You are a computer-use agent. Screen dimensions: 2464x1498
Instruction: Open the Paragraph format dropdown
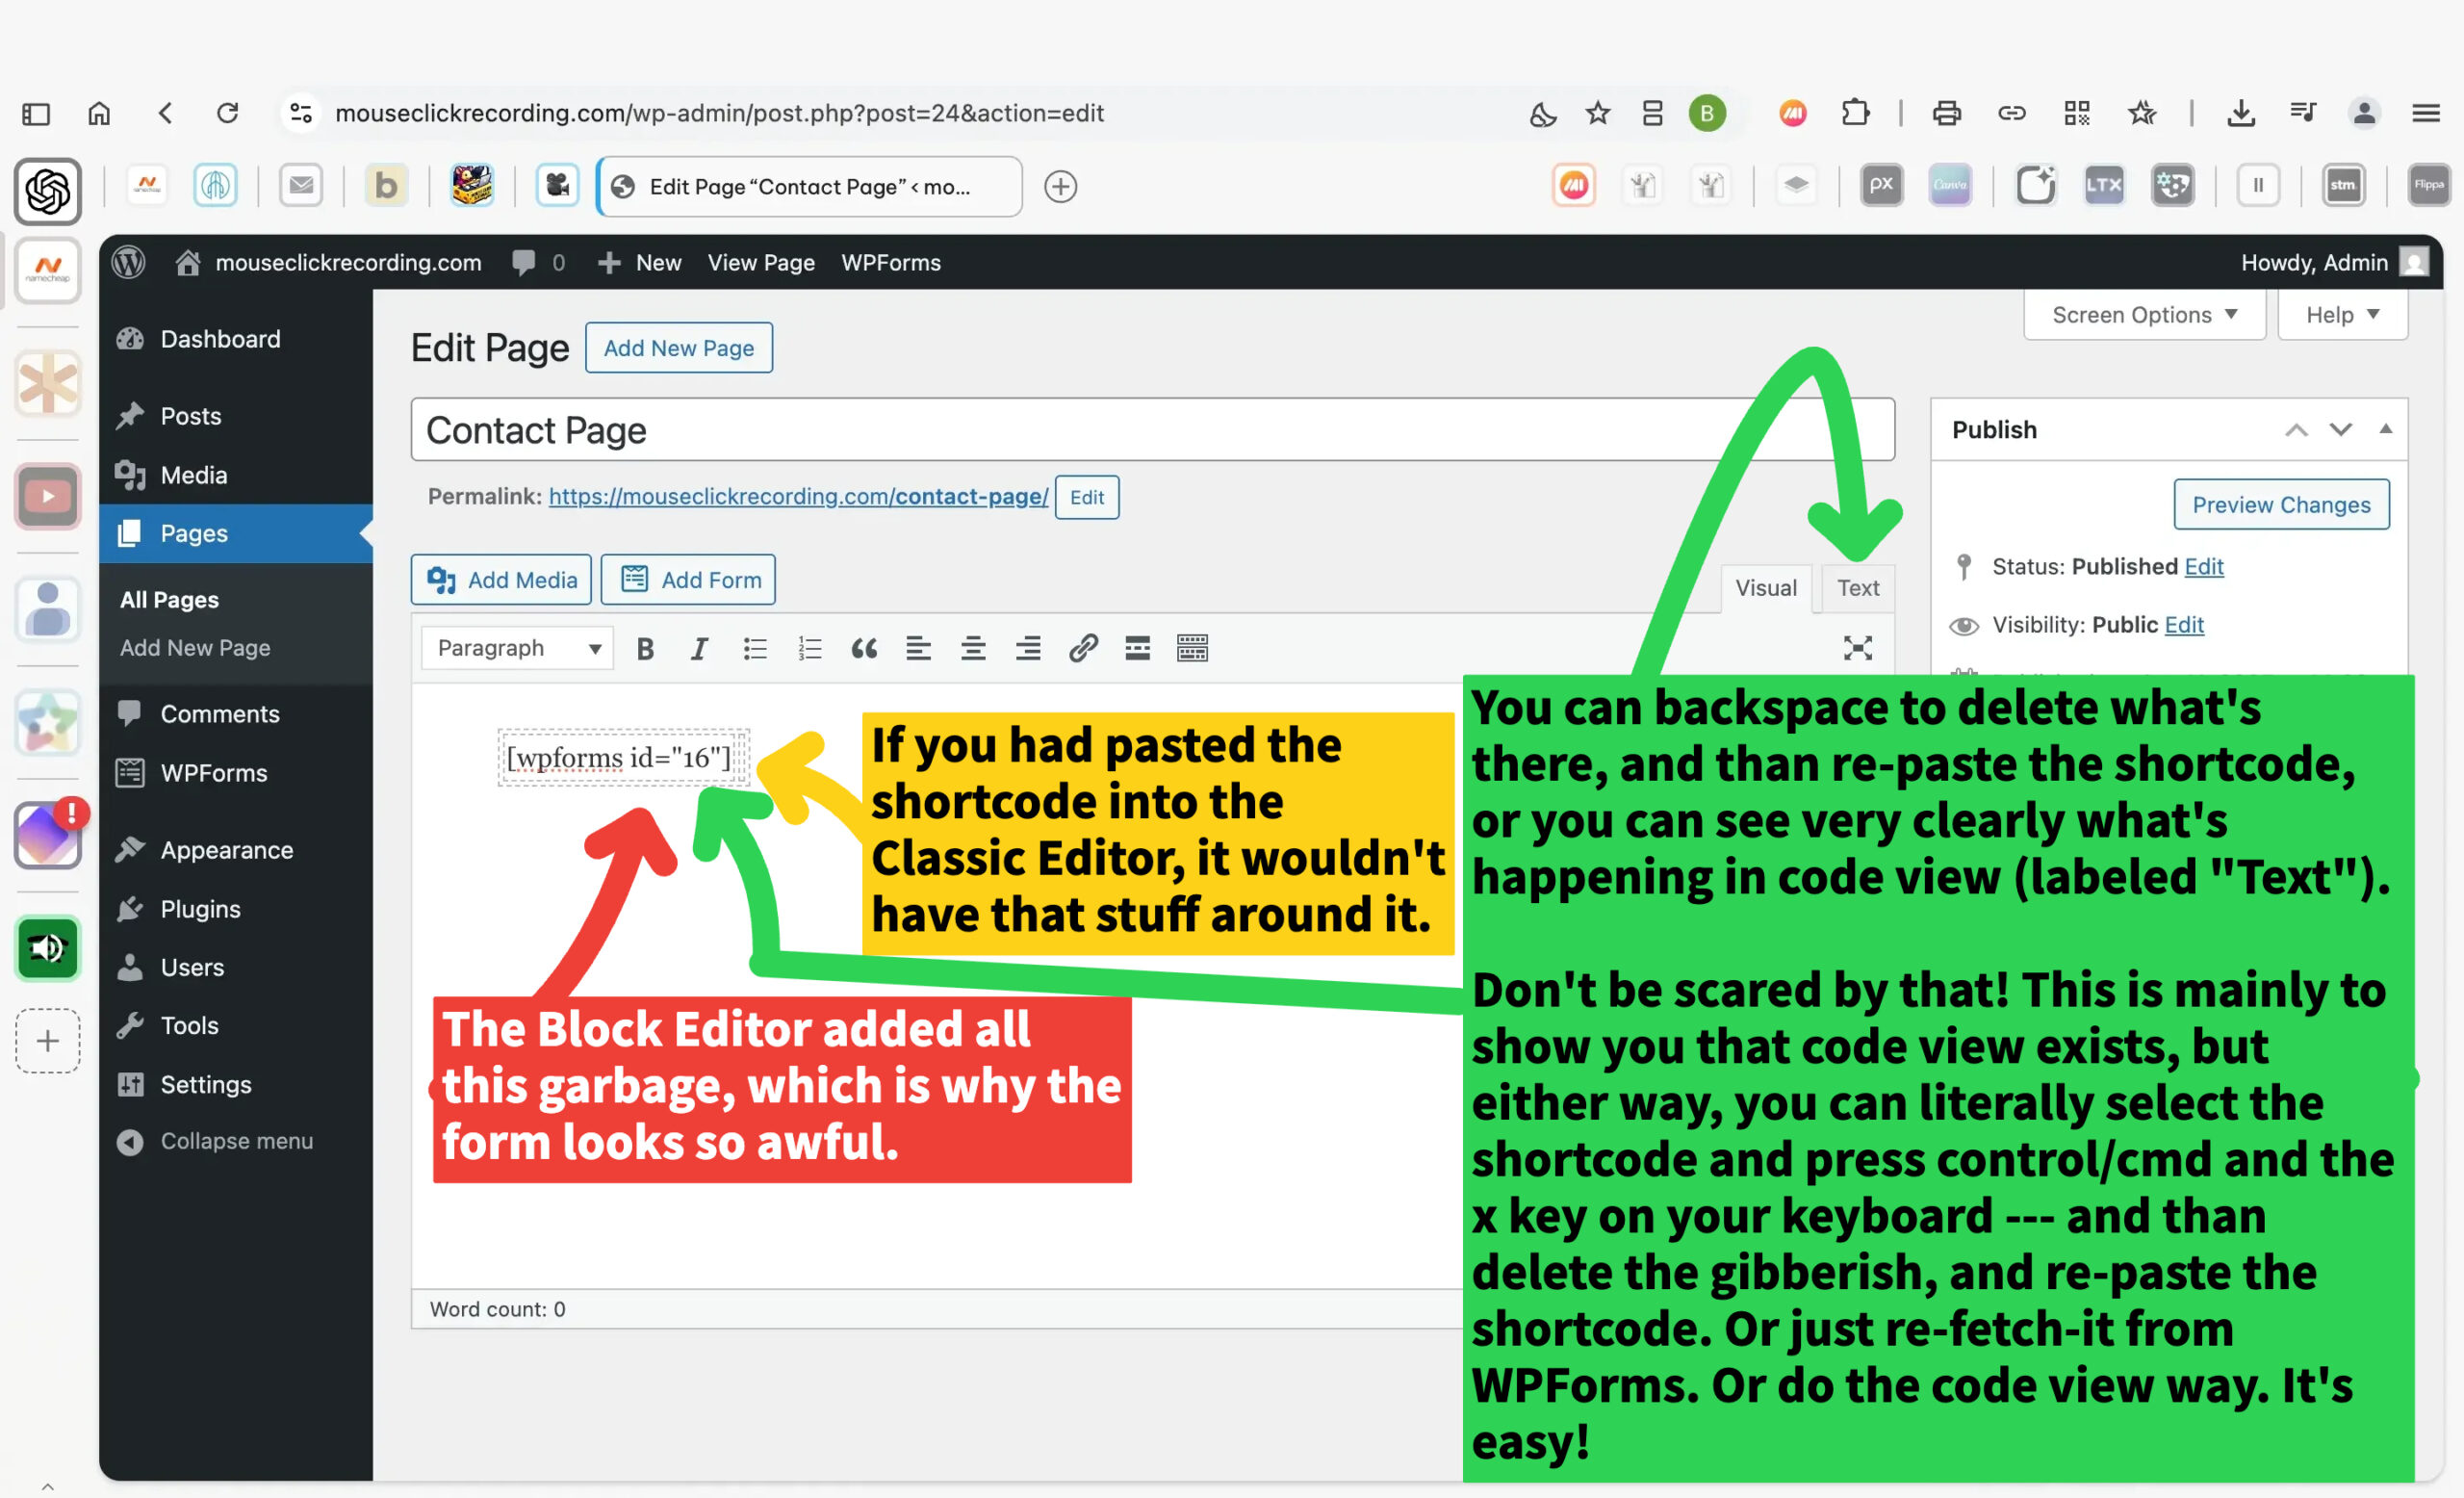[518, 649]
